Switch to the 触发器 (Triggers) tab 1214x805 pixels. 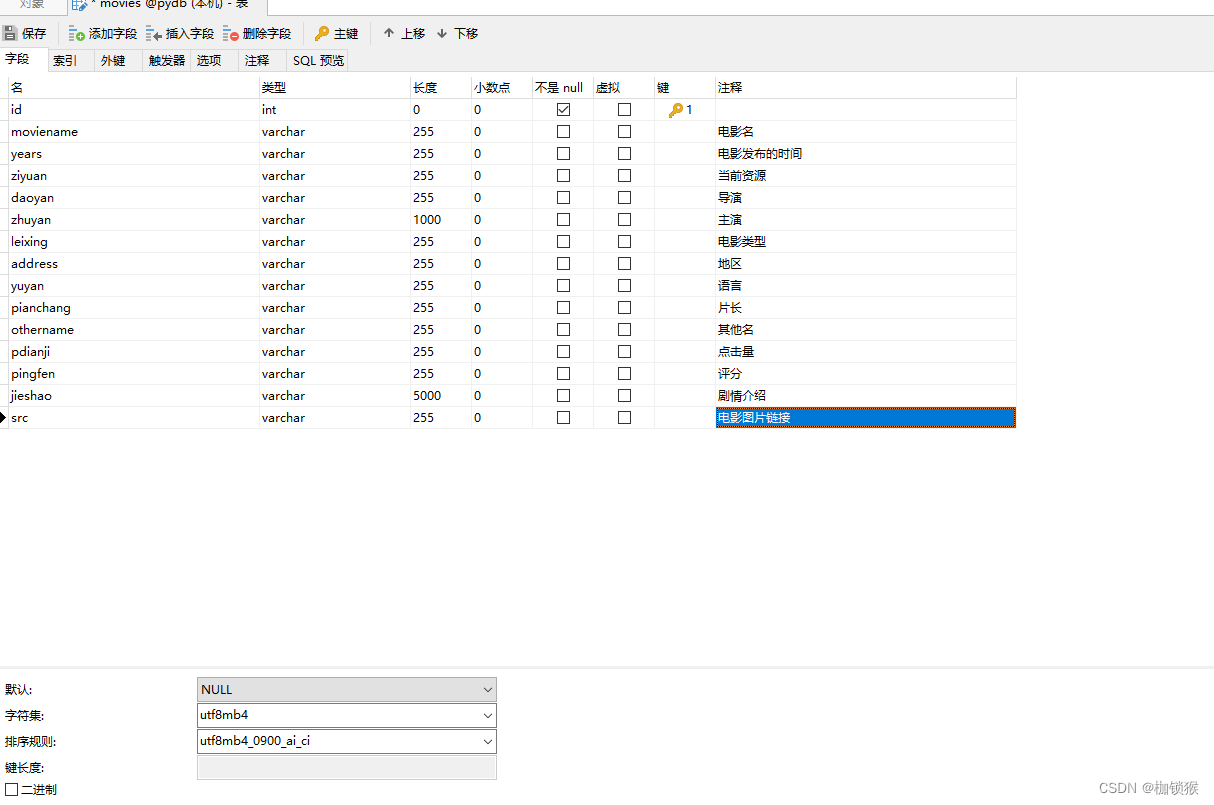pyautogui.click(x=165, y=60)
